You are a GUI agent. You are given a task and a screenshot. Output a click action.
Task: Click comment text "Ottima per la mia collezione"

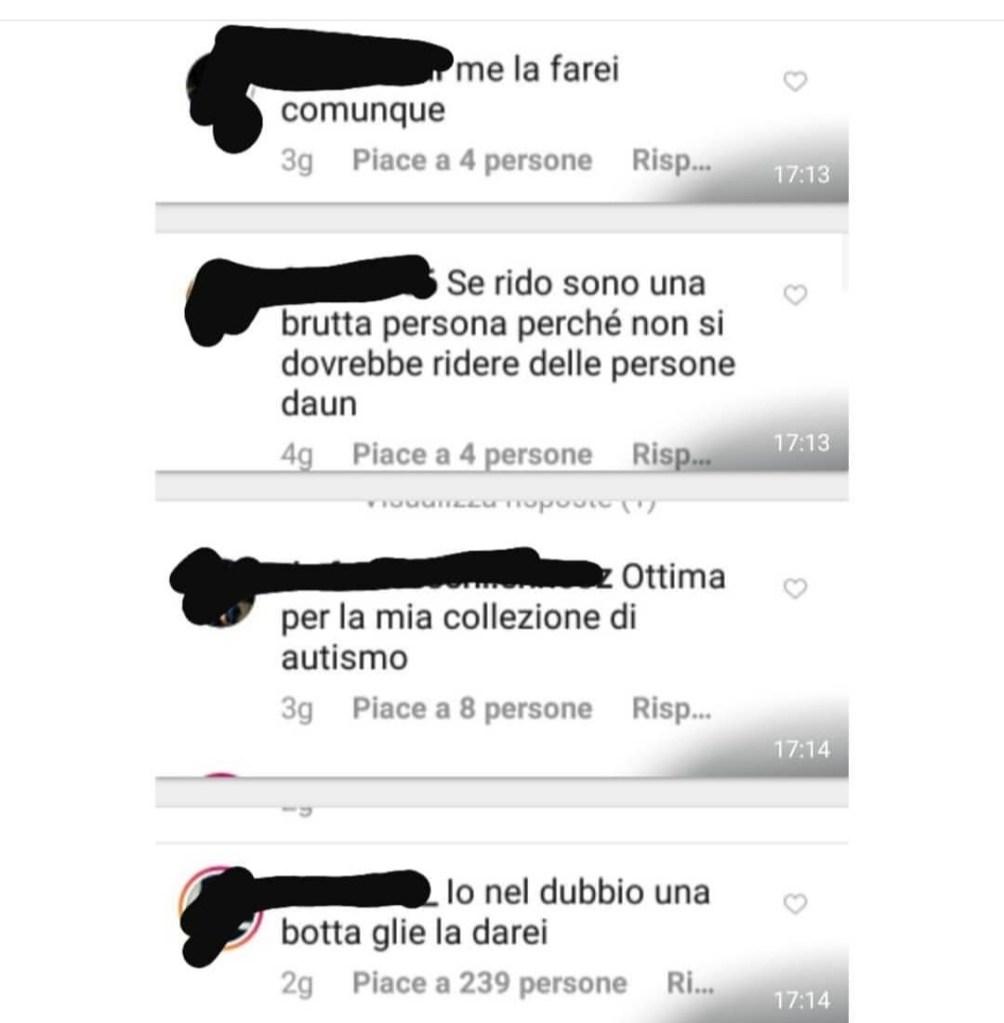[x=503, y=617]
